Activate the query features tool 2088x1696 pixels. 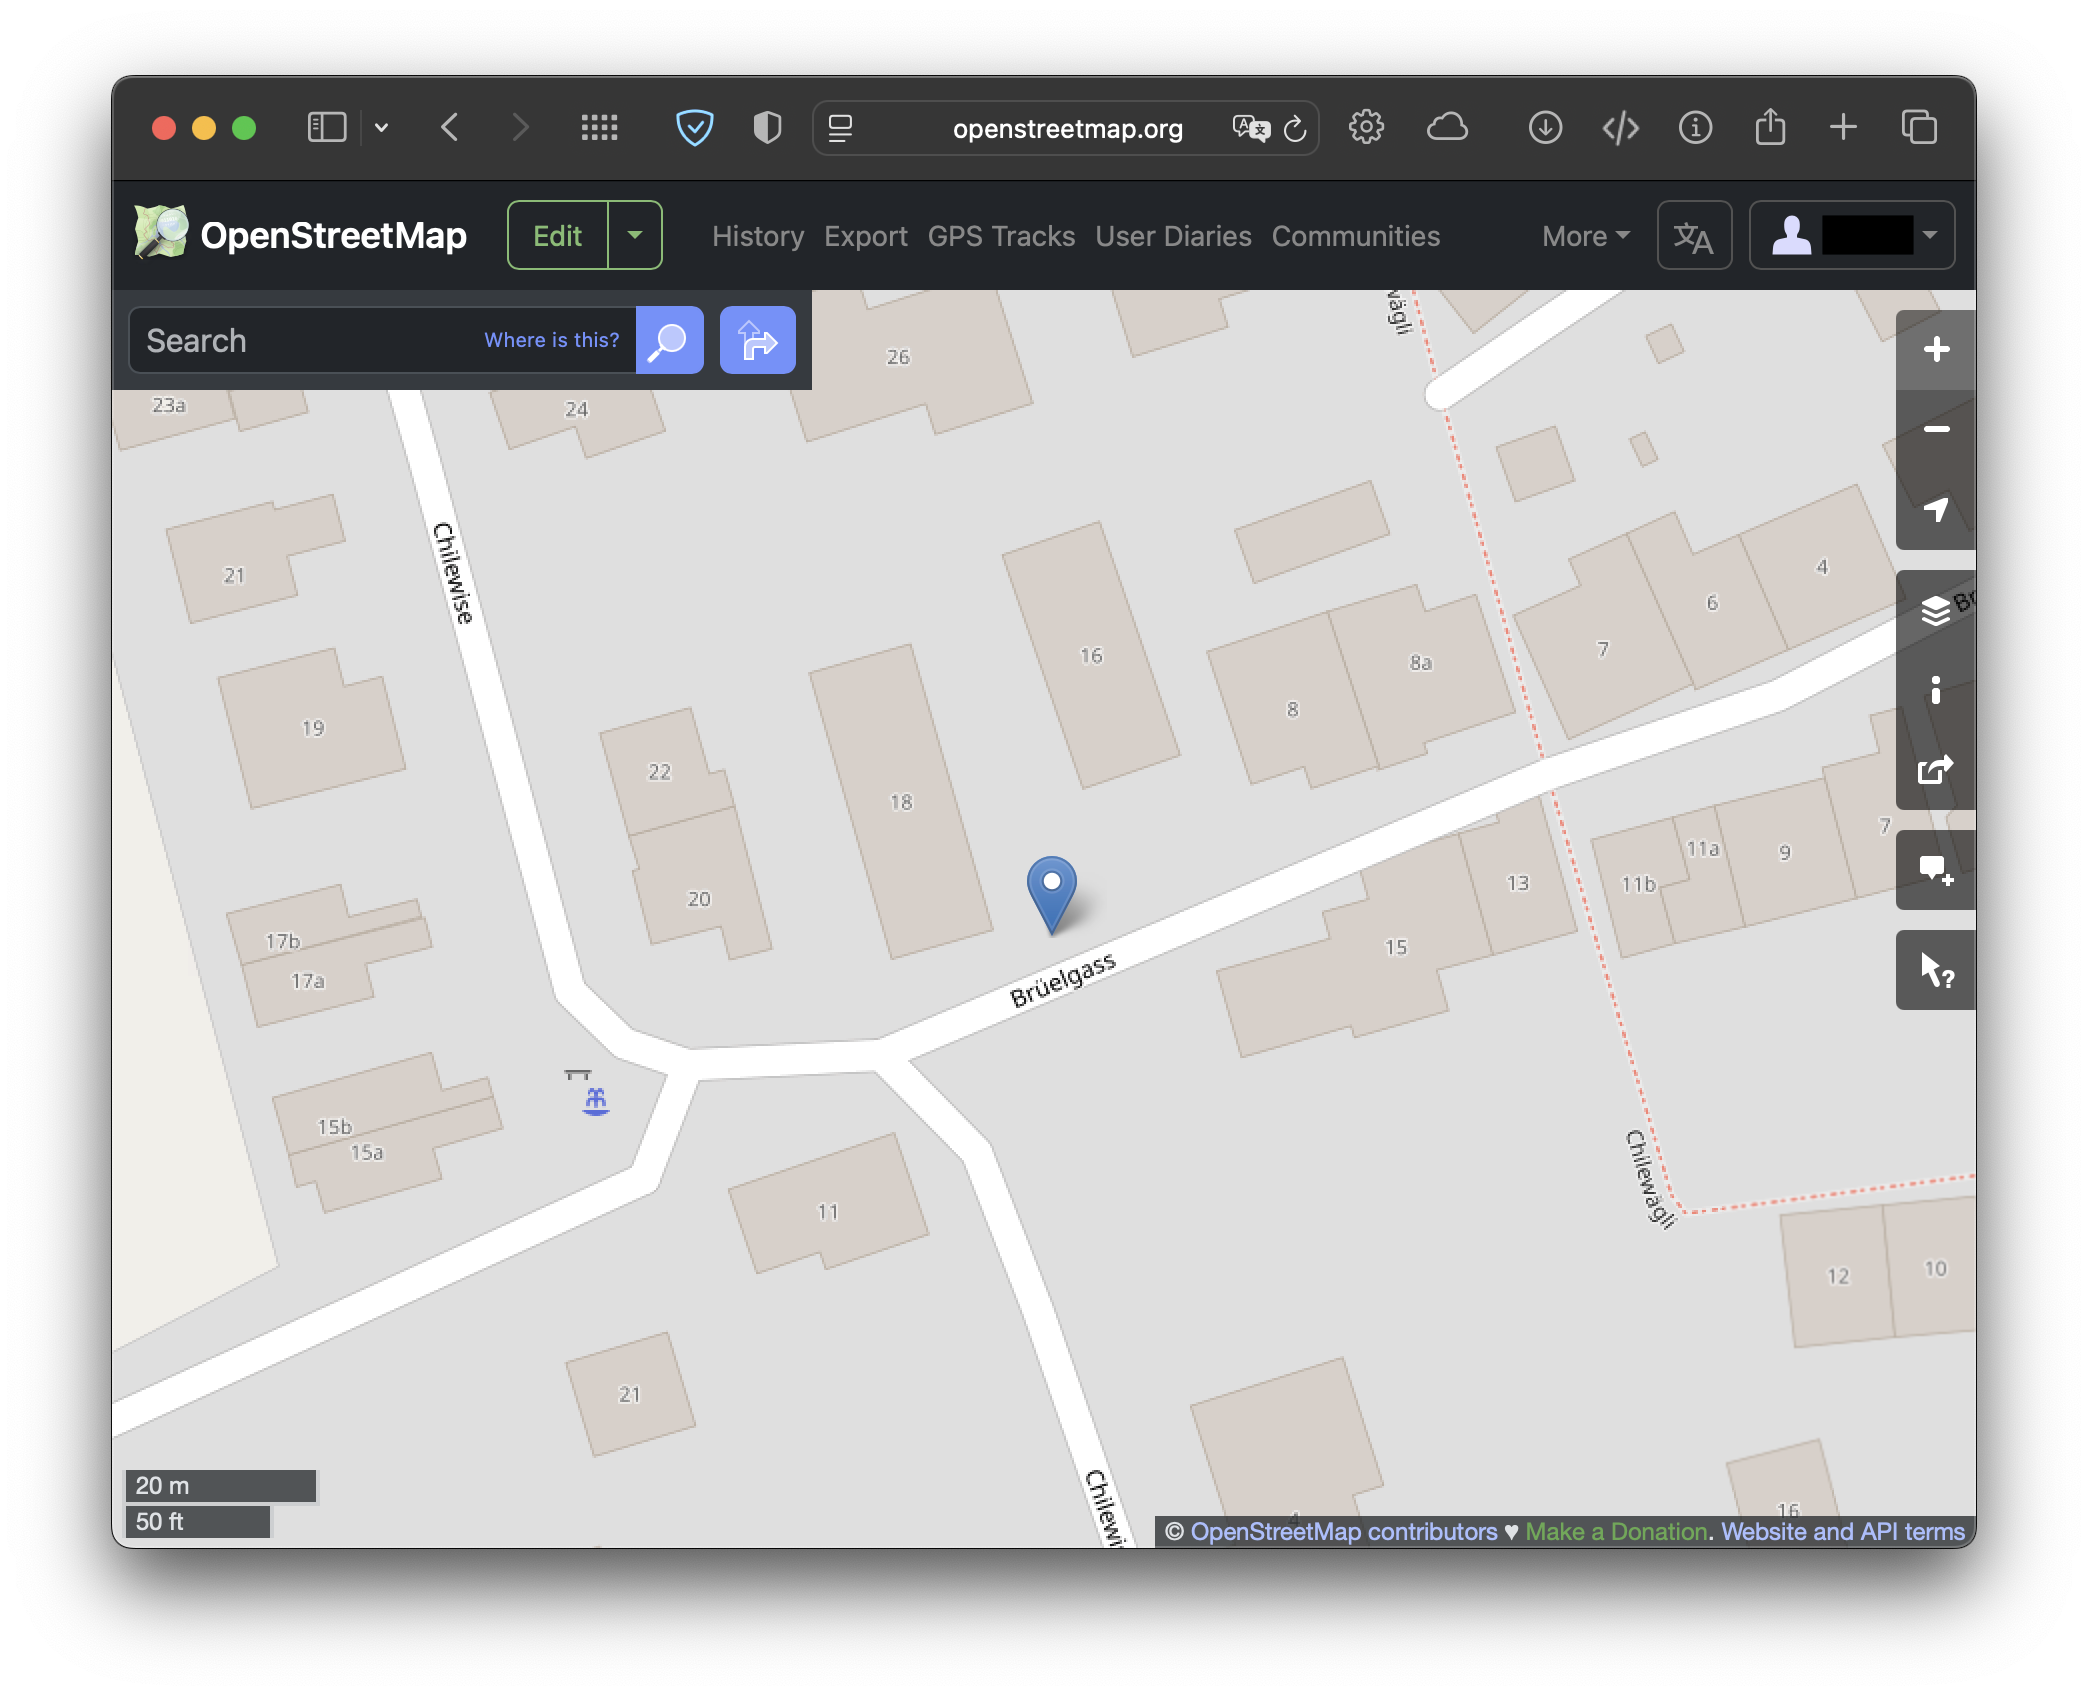point(1936,970)
